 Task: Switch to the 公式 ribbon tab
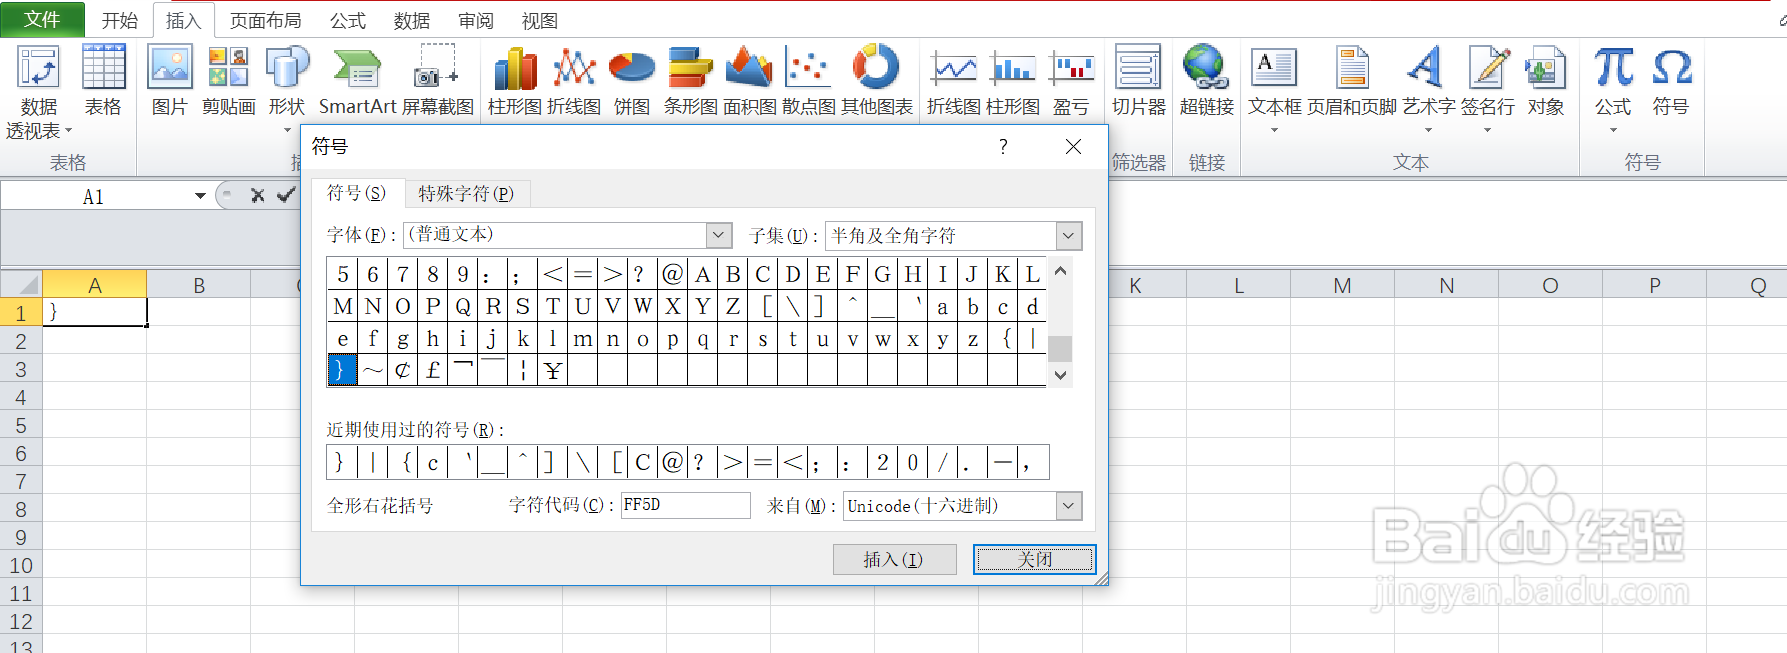pyautogui.click(x=348, y=20)
